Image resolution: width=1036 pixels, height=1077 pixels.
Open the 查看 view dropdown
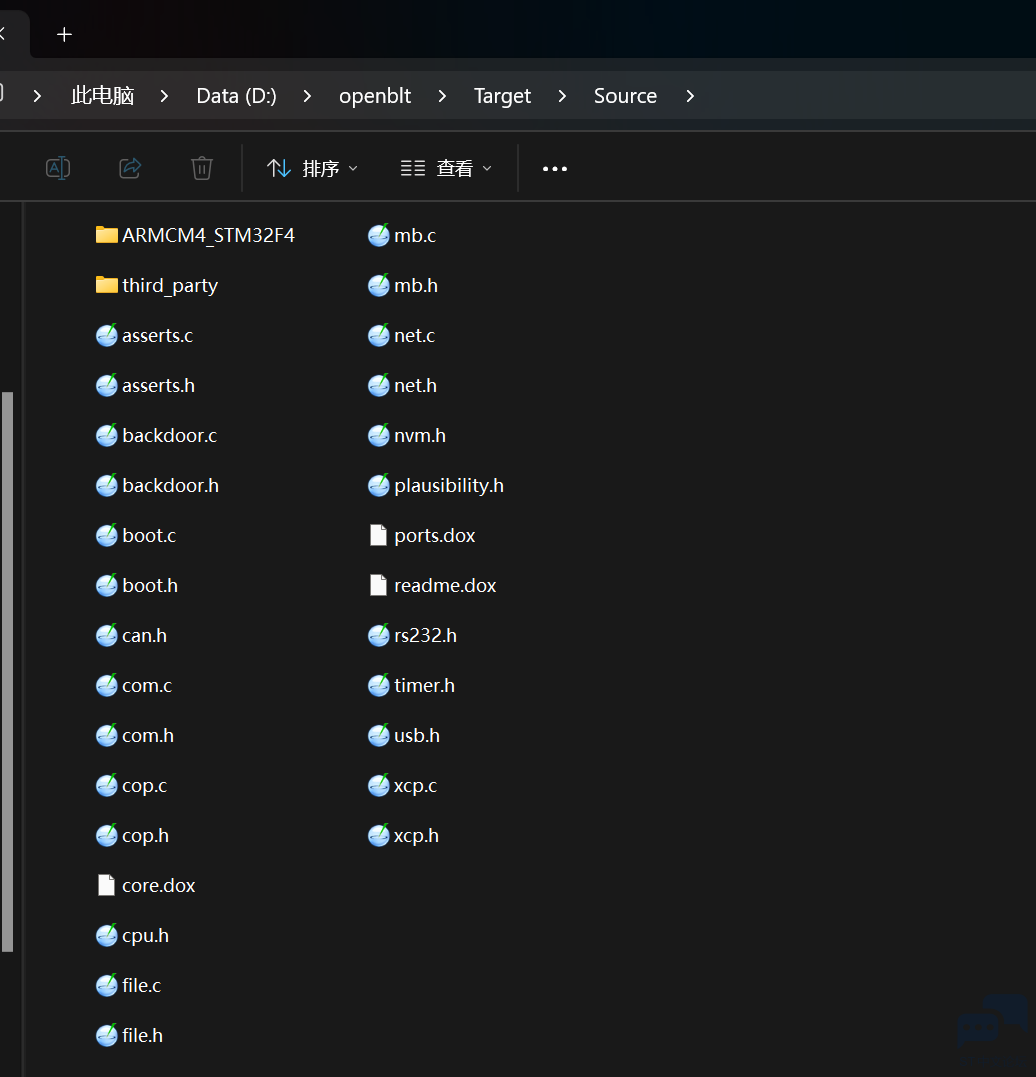click(447, 168)
